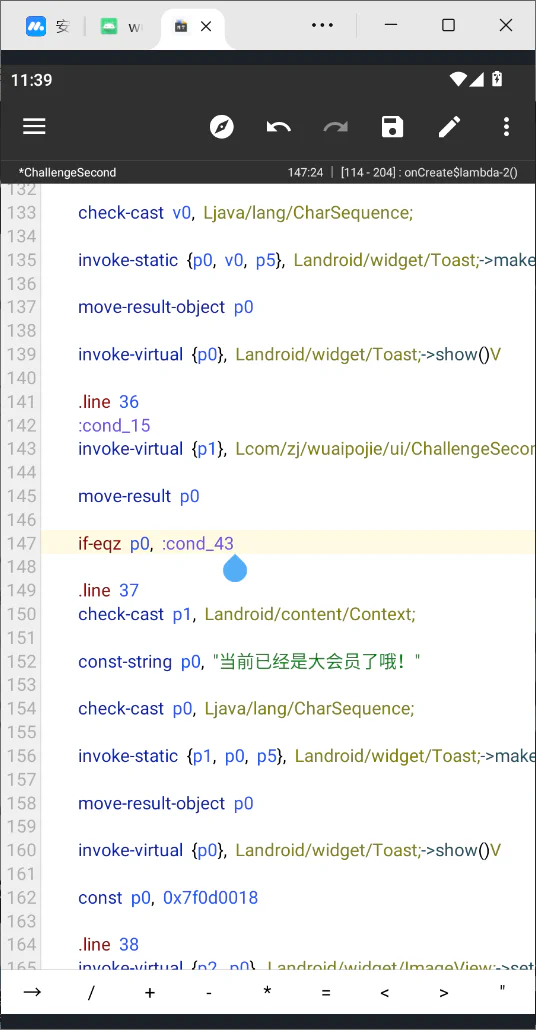Insert slash symbol from shortcut bar
The width and height of the screenshot is (536, 1030).
pos(91,992)
